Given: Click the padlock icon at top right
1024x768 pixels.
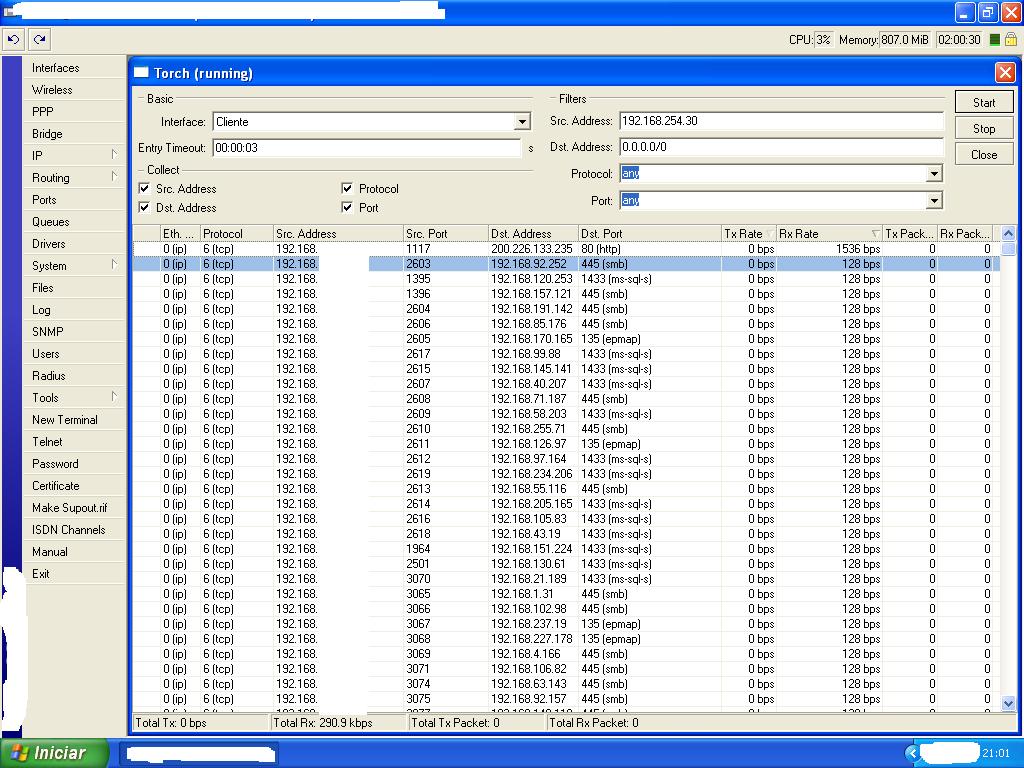Looking at the screenshot, I should click(x=1010, y=40).
